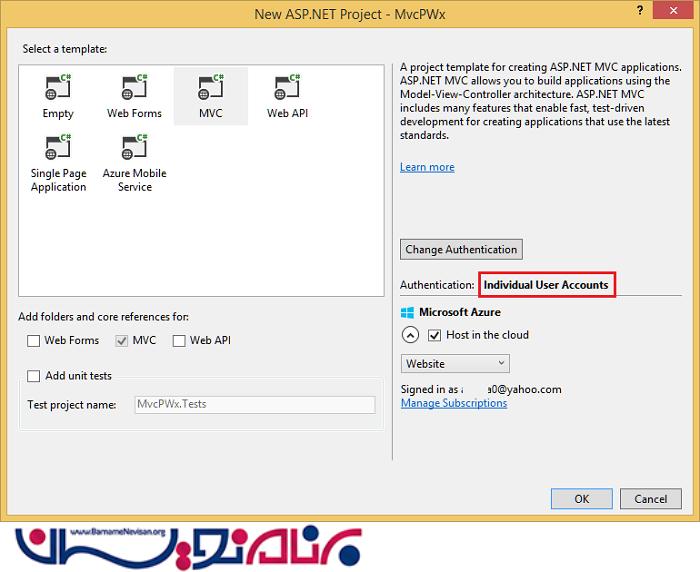Viewport: 700px width, 572px height.
Task: Click the 'Microsoft Azure' heading text
Action: (460, 312)
